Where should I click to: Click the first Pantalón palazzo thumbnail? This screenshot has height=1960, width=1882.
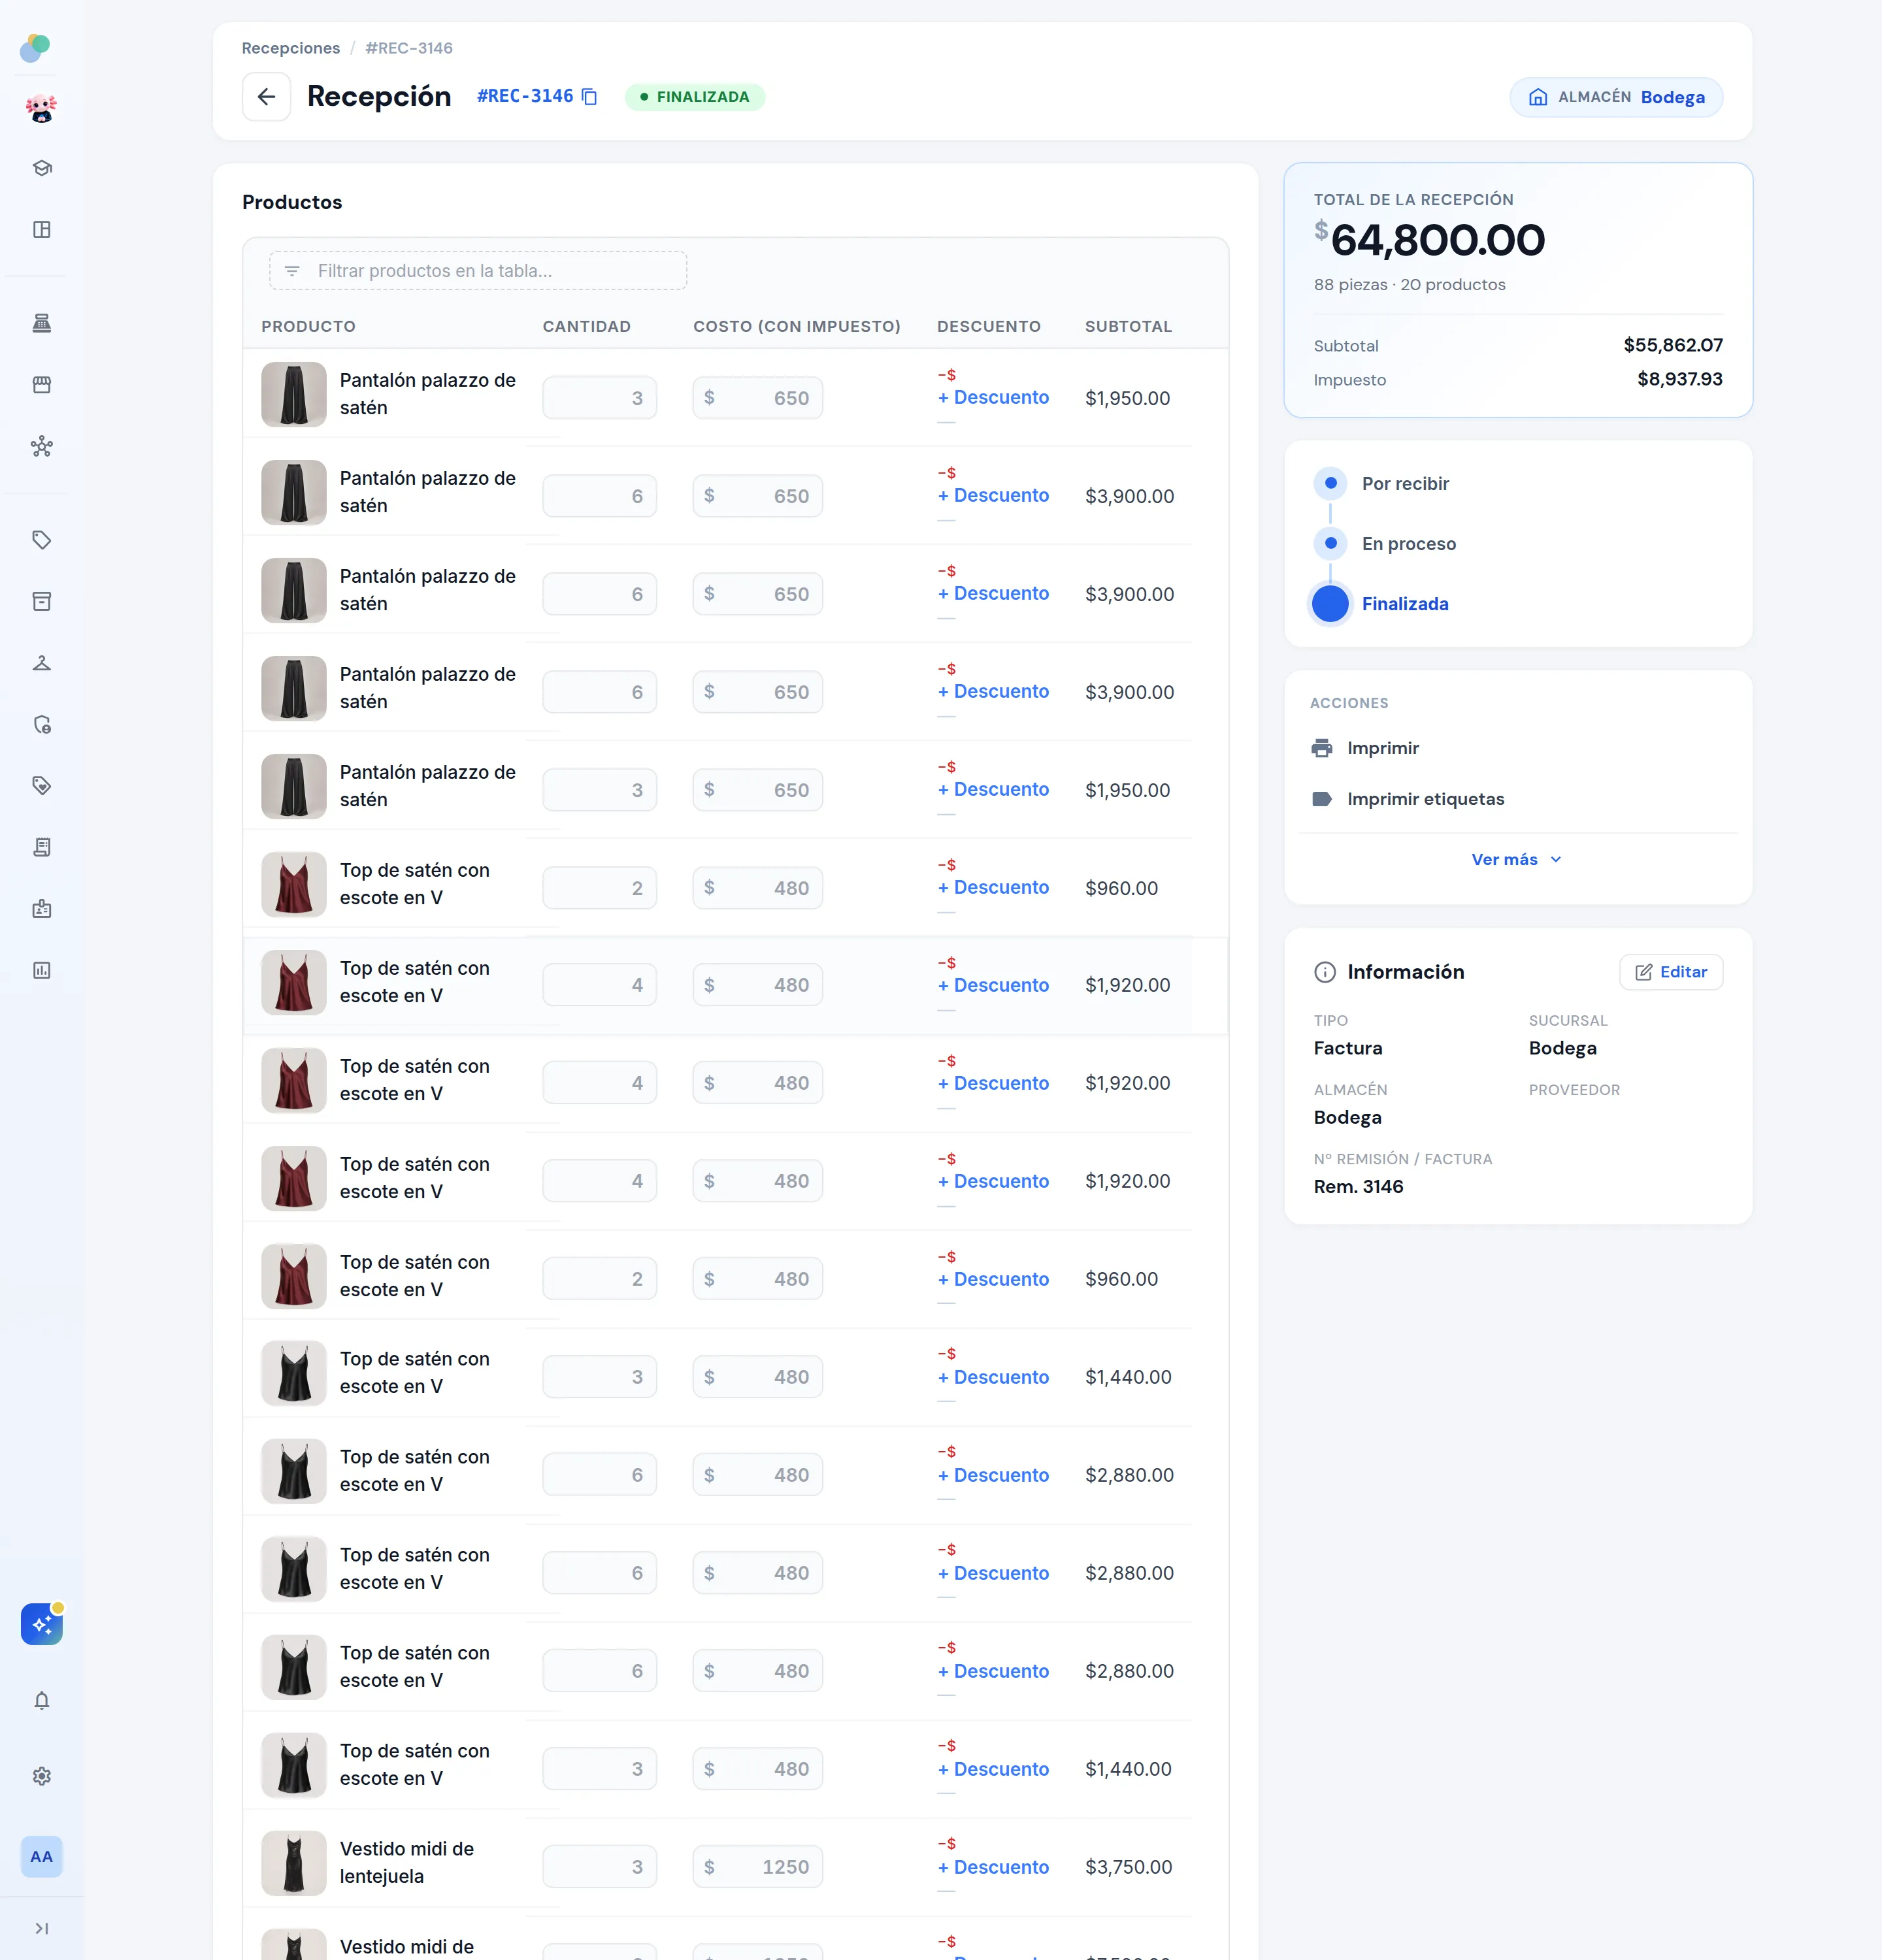tap(294, 394)
